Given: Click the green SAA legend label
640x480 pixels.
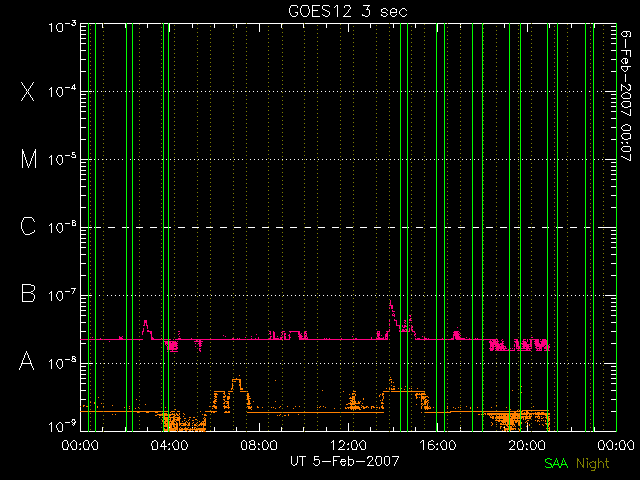Looking at the screenshot, I should (556, 464).
